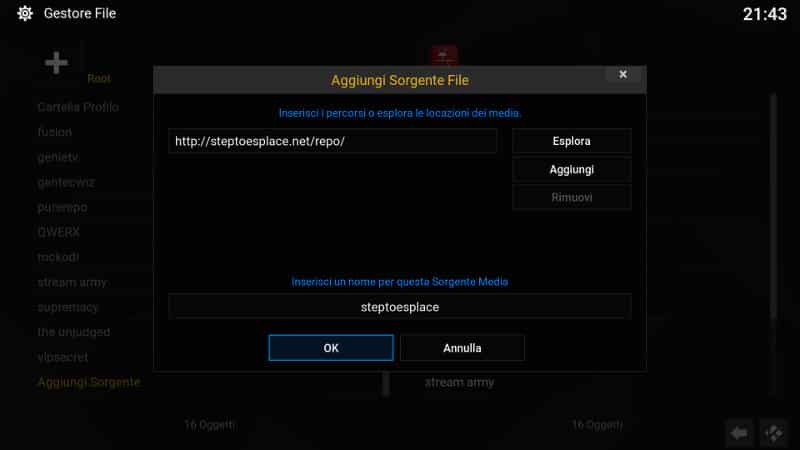
Task: Select Aggiungi Sorgente in left list
Action: point(89,382)
